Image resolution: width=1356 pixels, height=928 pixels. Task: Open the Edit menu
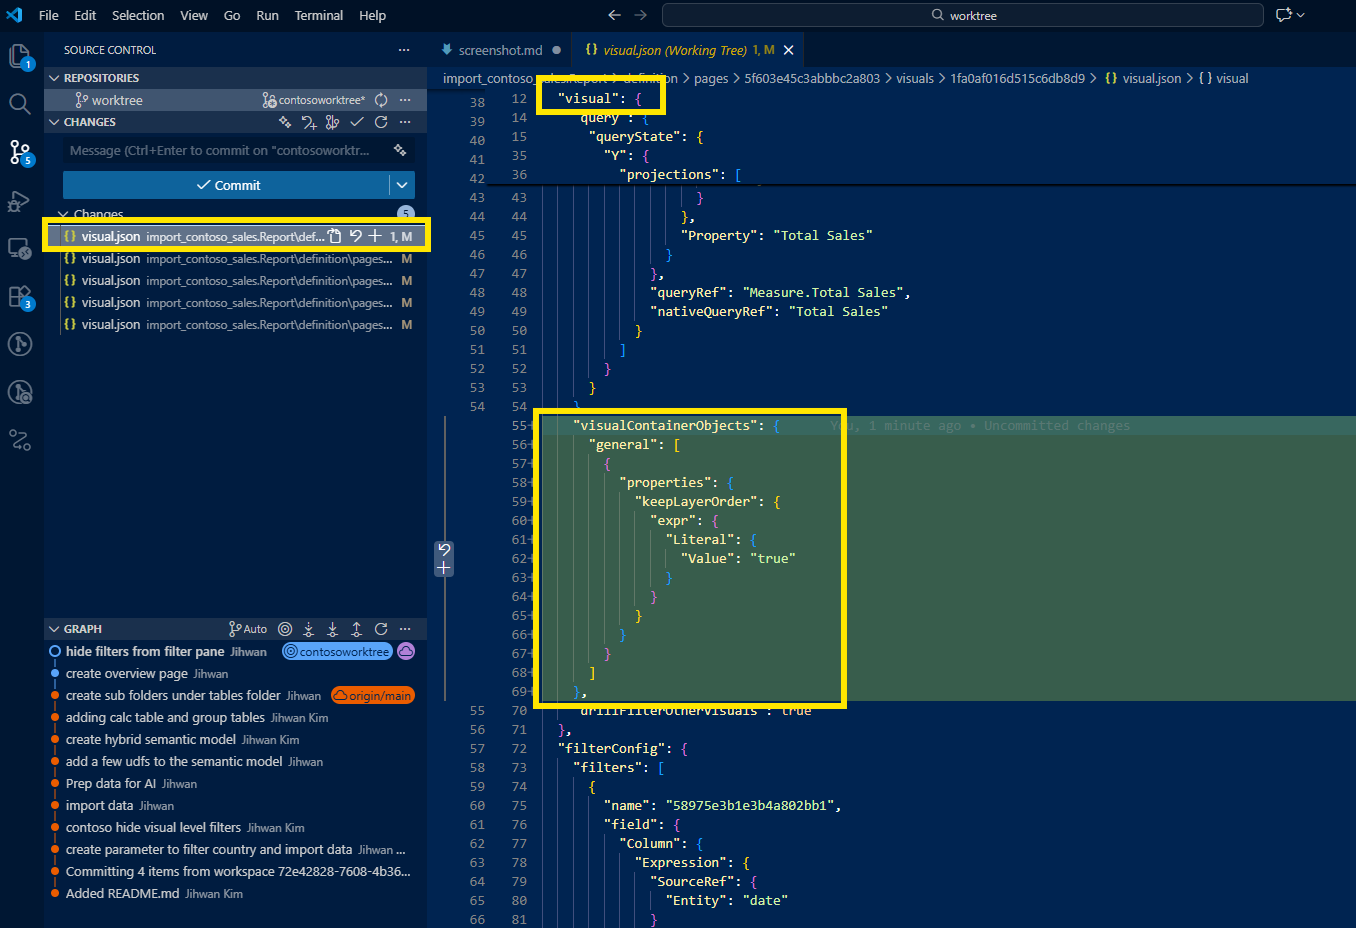[85, 15]
